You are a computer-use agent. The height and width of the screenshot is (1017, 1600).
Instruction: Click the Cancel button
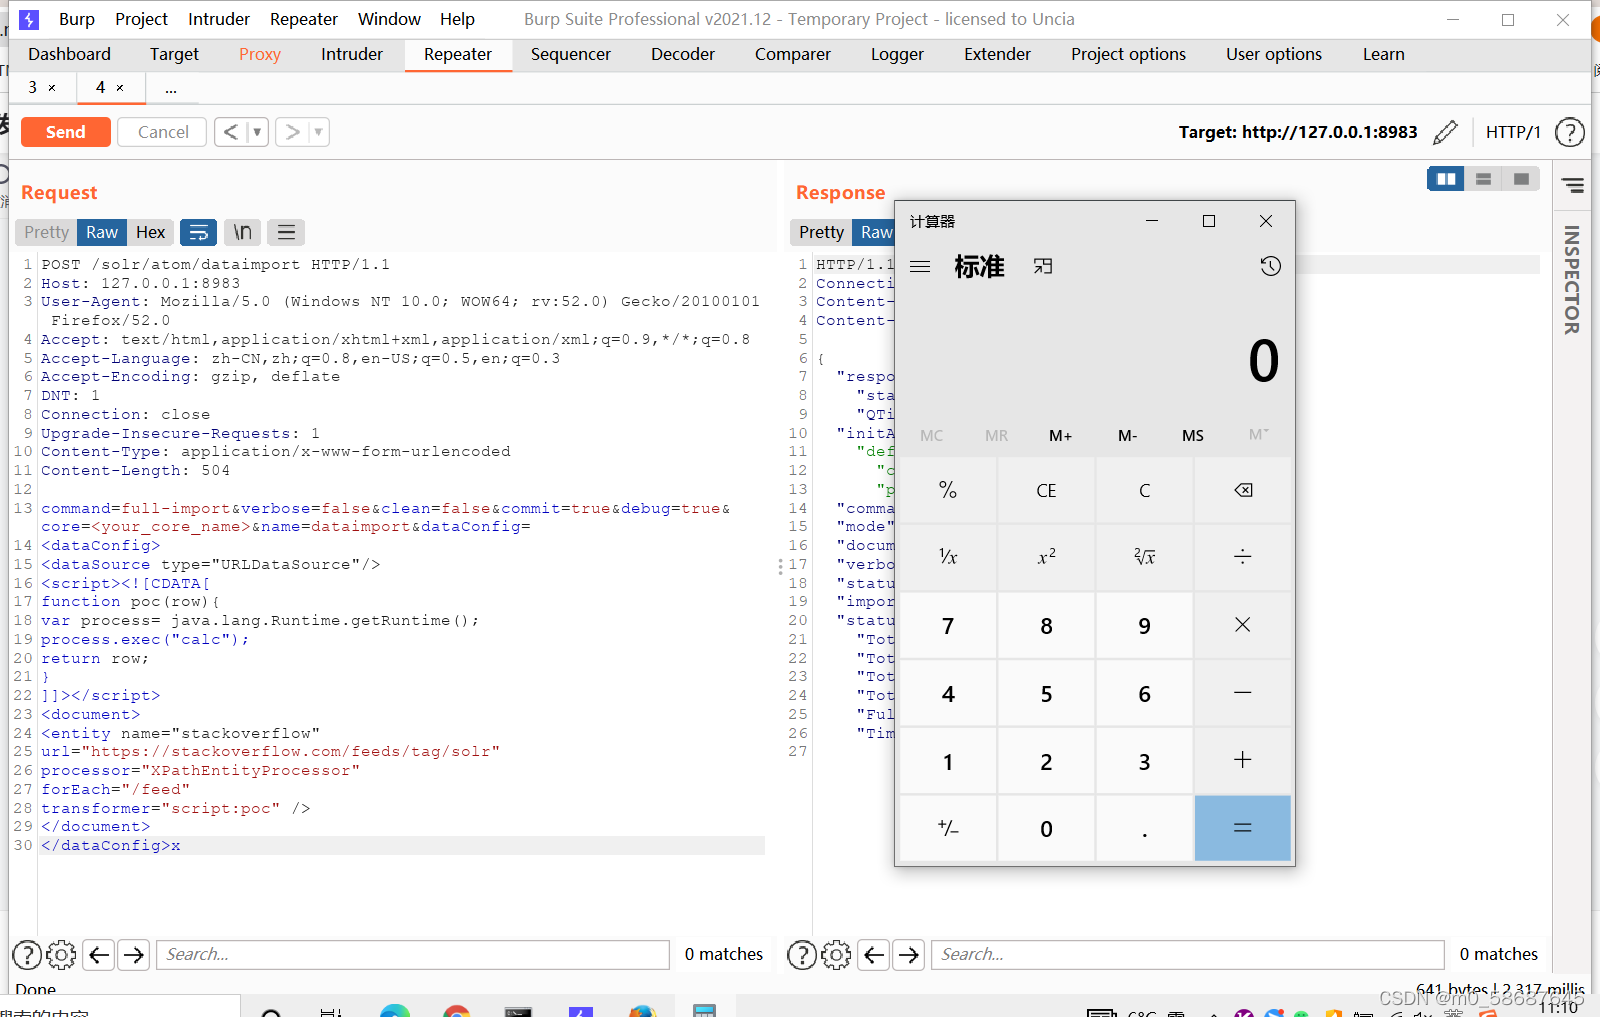[163, 132]
